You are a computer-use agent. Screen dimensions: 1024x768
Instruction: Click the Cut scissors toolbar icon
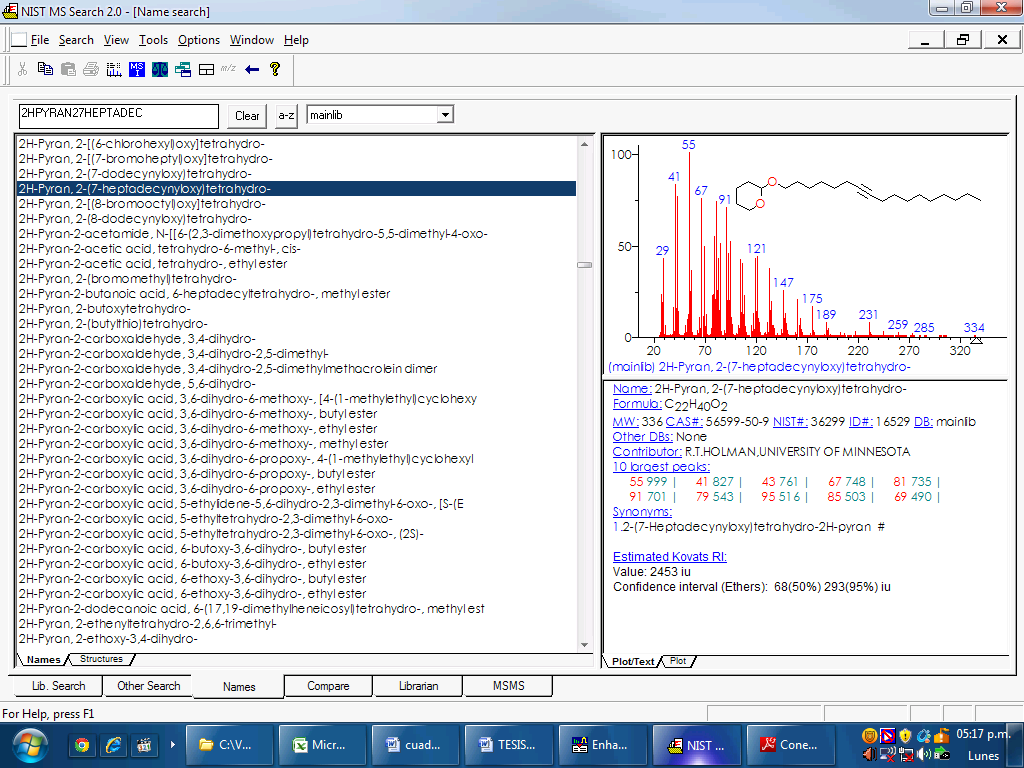click(x=22, y=69)
